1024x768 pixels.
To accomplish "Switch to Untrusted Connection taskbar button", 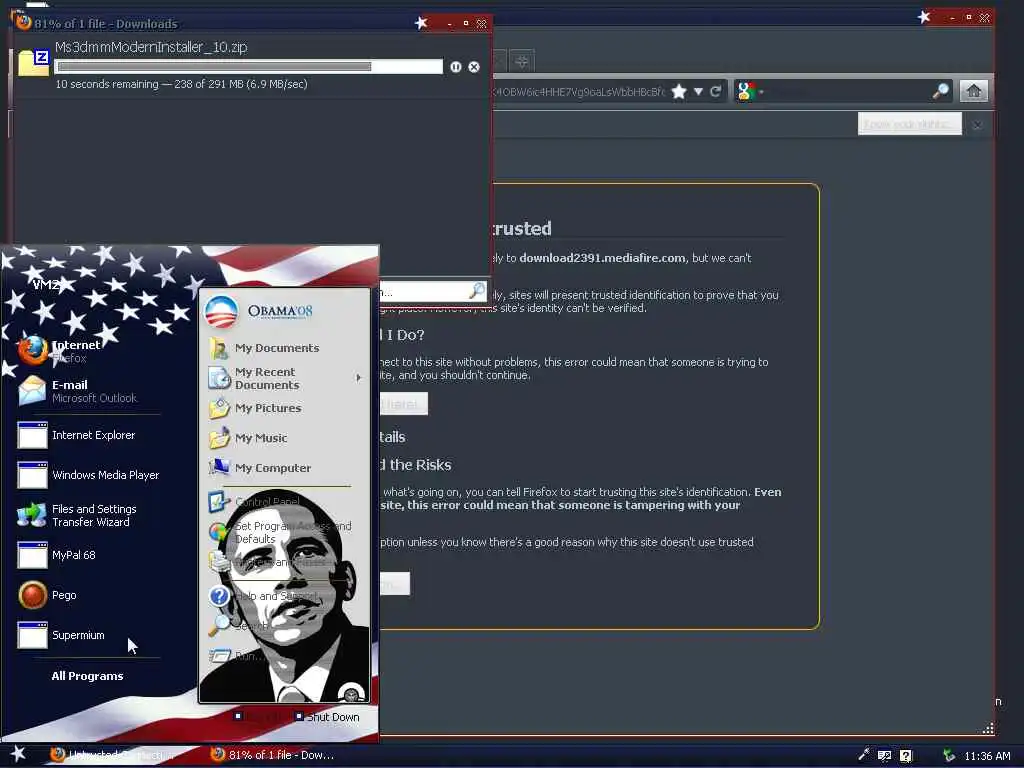I will pos(113,755).
